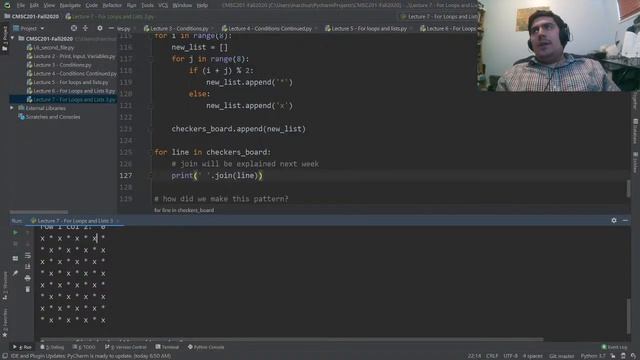
Task: Open the Refactor menu
Action: [x=112, y=5]
